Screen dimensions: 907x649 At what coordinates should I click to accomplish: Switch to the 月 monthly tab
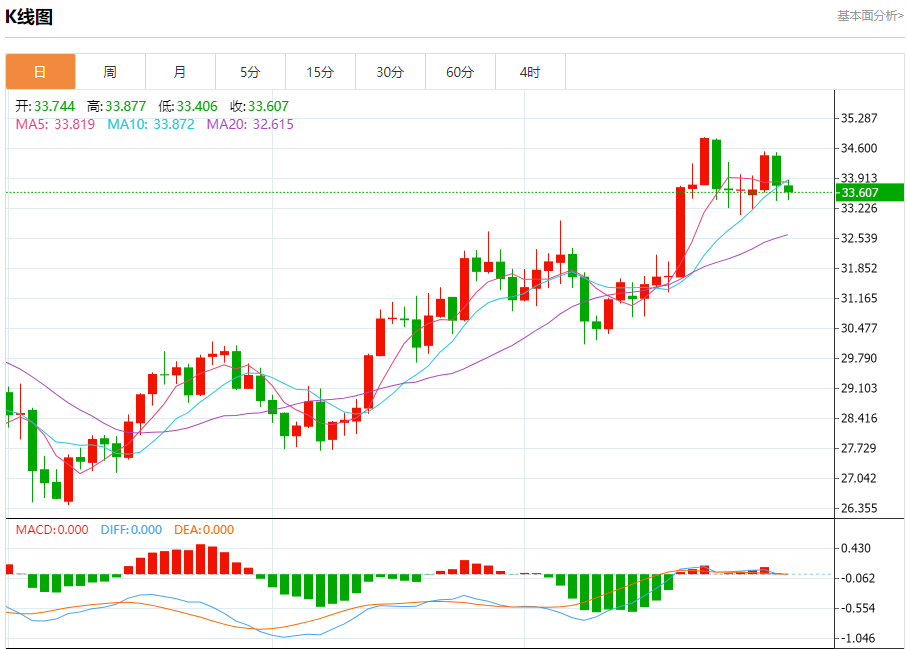coord(180,72)
